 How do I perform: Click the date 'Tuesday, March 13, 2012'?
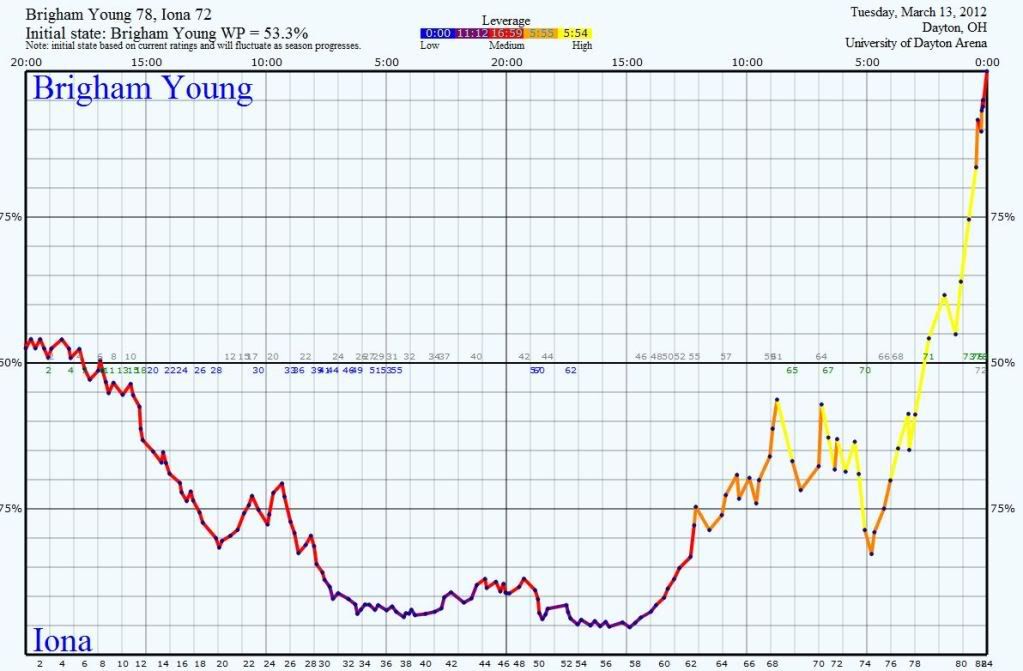[x=919, y=12]
